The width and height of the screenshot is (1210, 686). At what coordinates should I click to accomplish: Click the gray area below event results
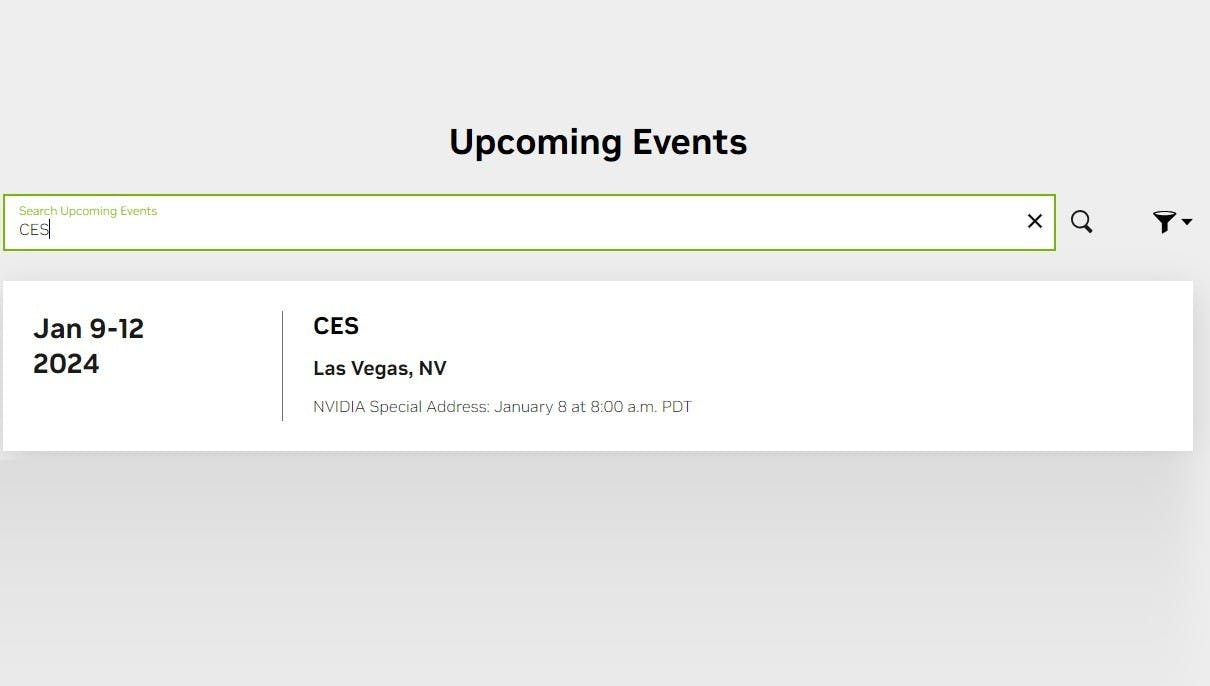point(600,570)
